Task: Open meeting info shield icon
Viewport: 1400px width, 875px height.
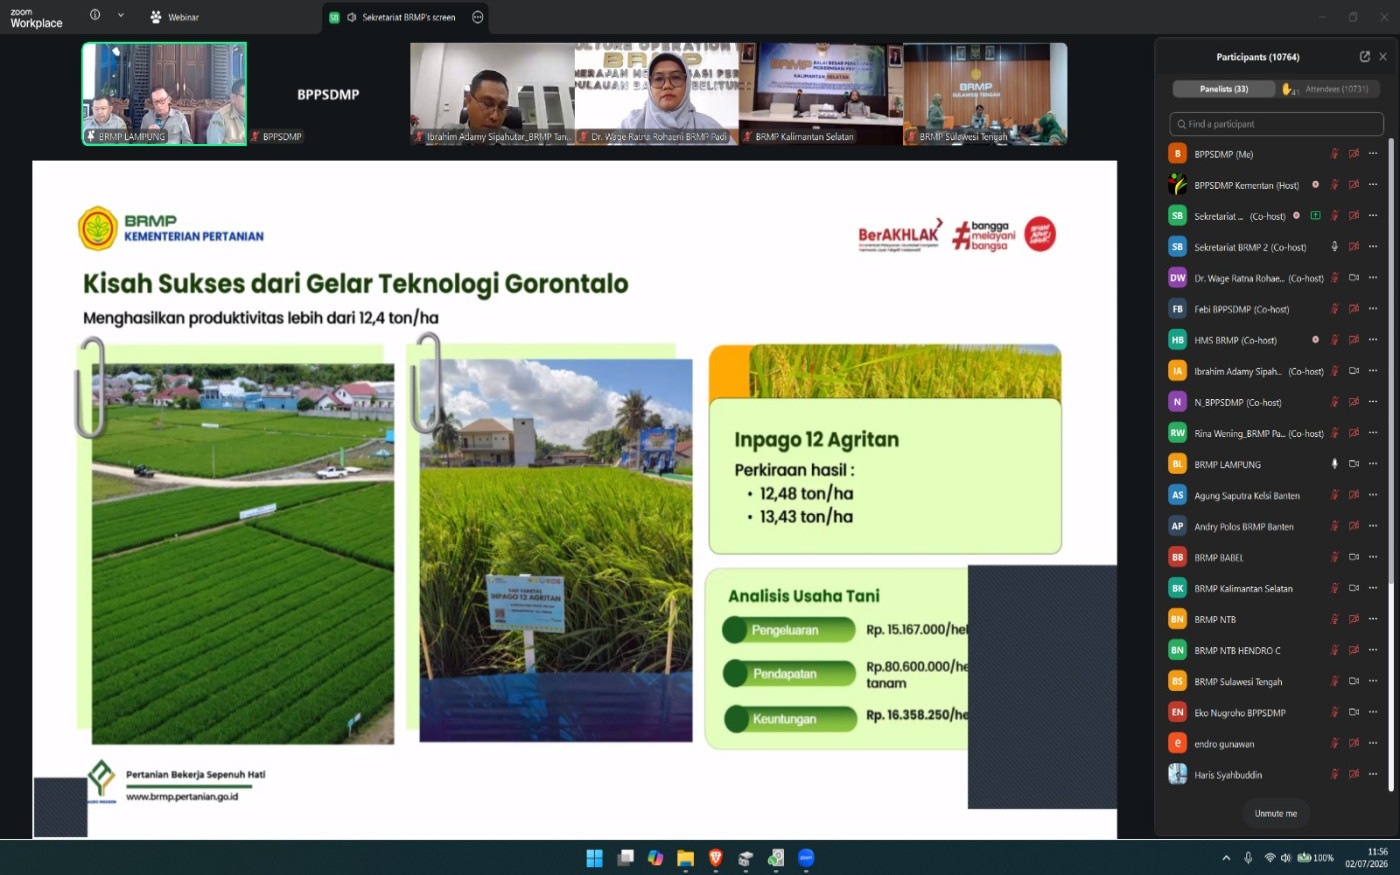Action: click(x=95, y=15)
